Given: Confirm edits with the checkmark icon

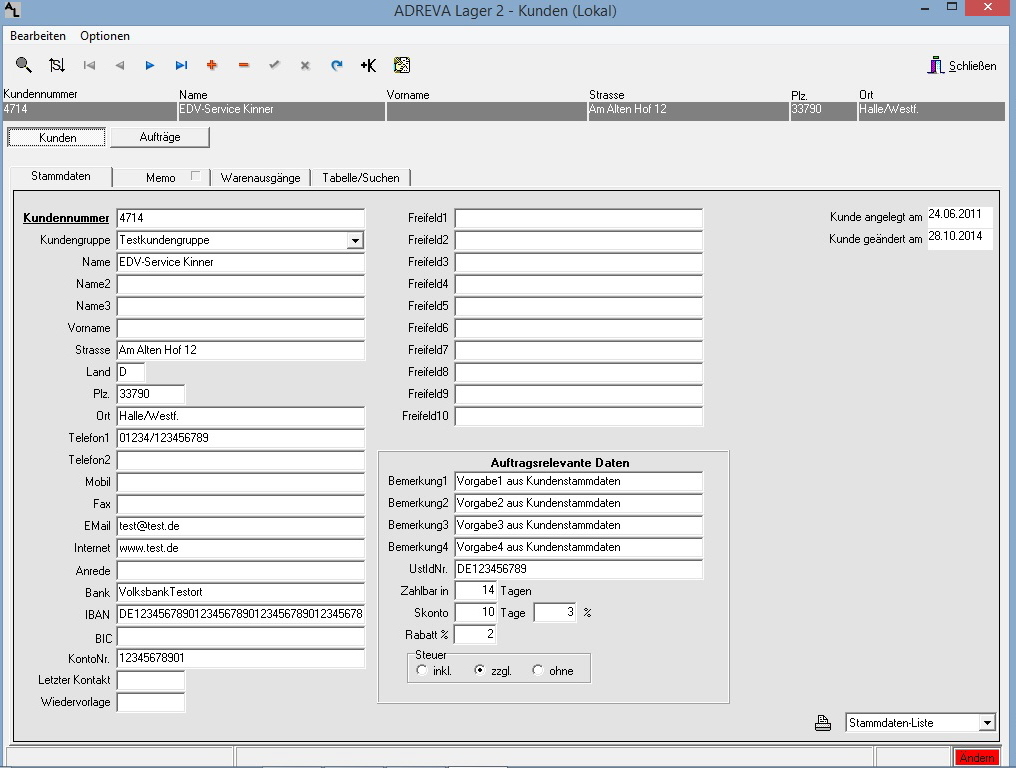Looking at the screenshot, I should [275, 65].
